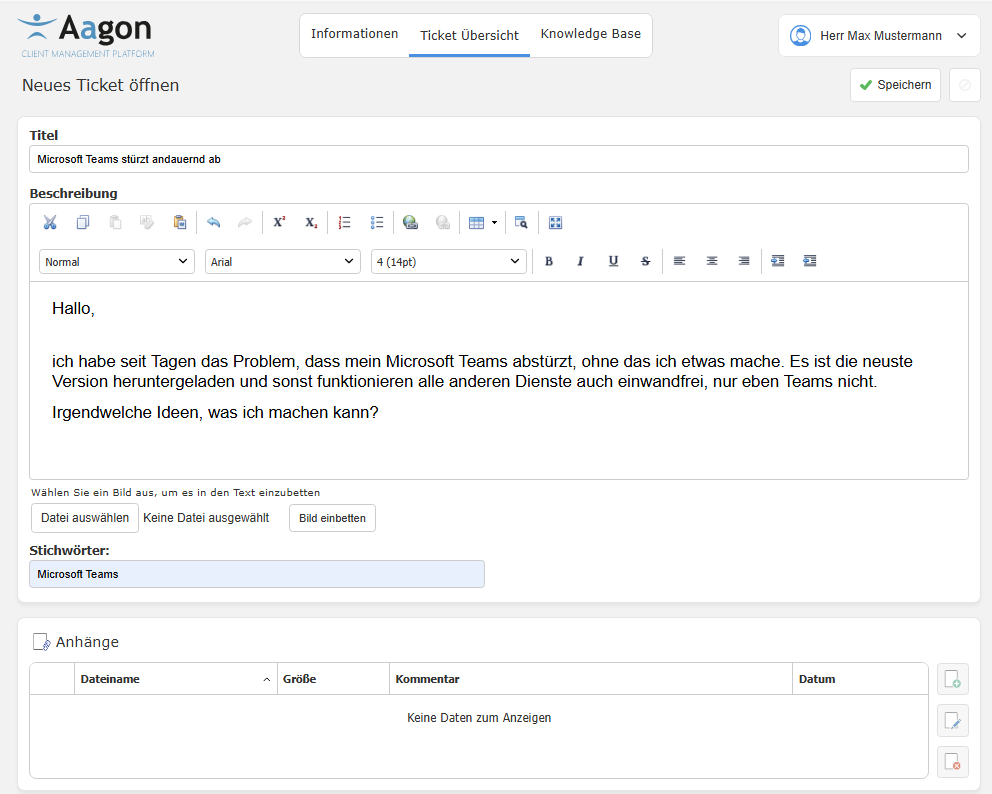
Task: Insert a hyperlink in the description editor
Action: coord(410,222)
